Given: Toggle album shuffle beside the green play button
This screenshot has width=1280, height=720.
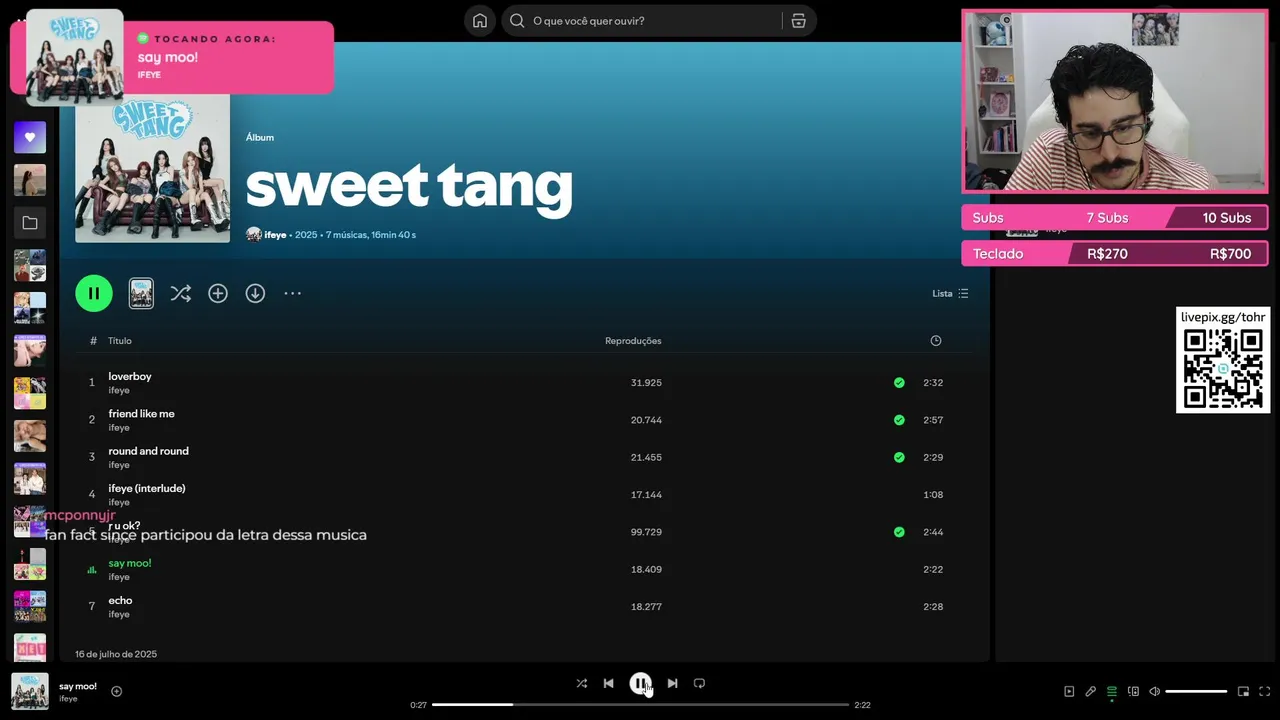Looking at the screenshot, I should pyautogui.click(x=180, y=293).
